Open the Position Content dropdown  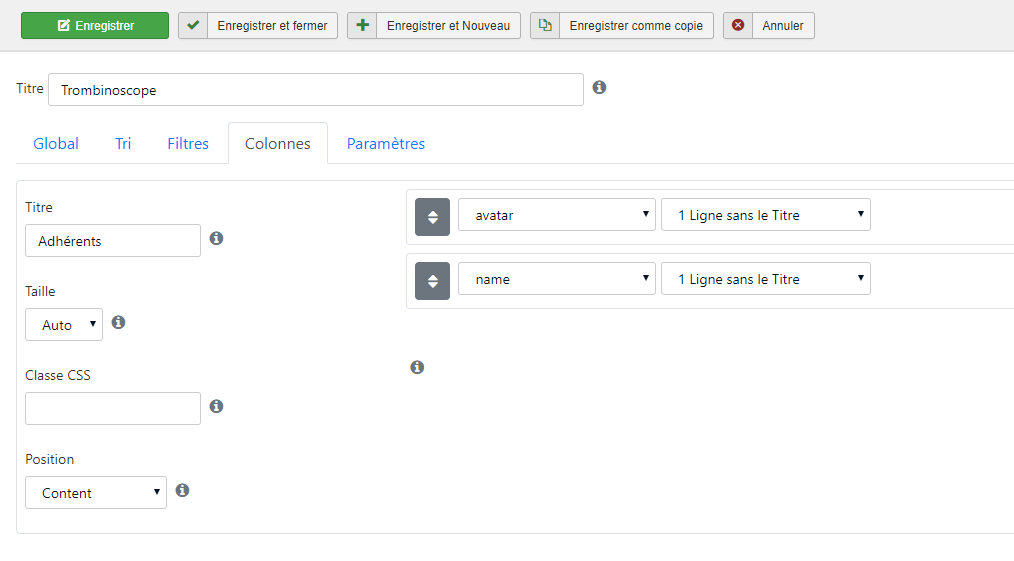click(96, 492)
